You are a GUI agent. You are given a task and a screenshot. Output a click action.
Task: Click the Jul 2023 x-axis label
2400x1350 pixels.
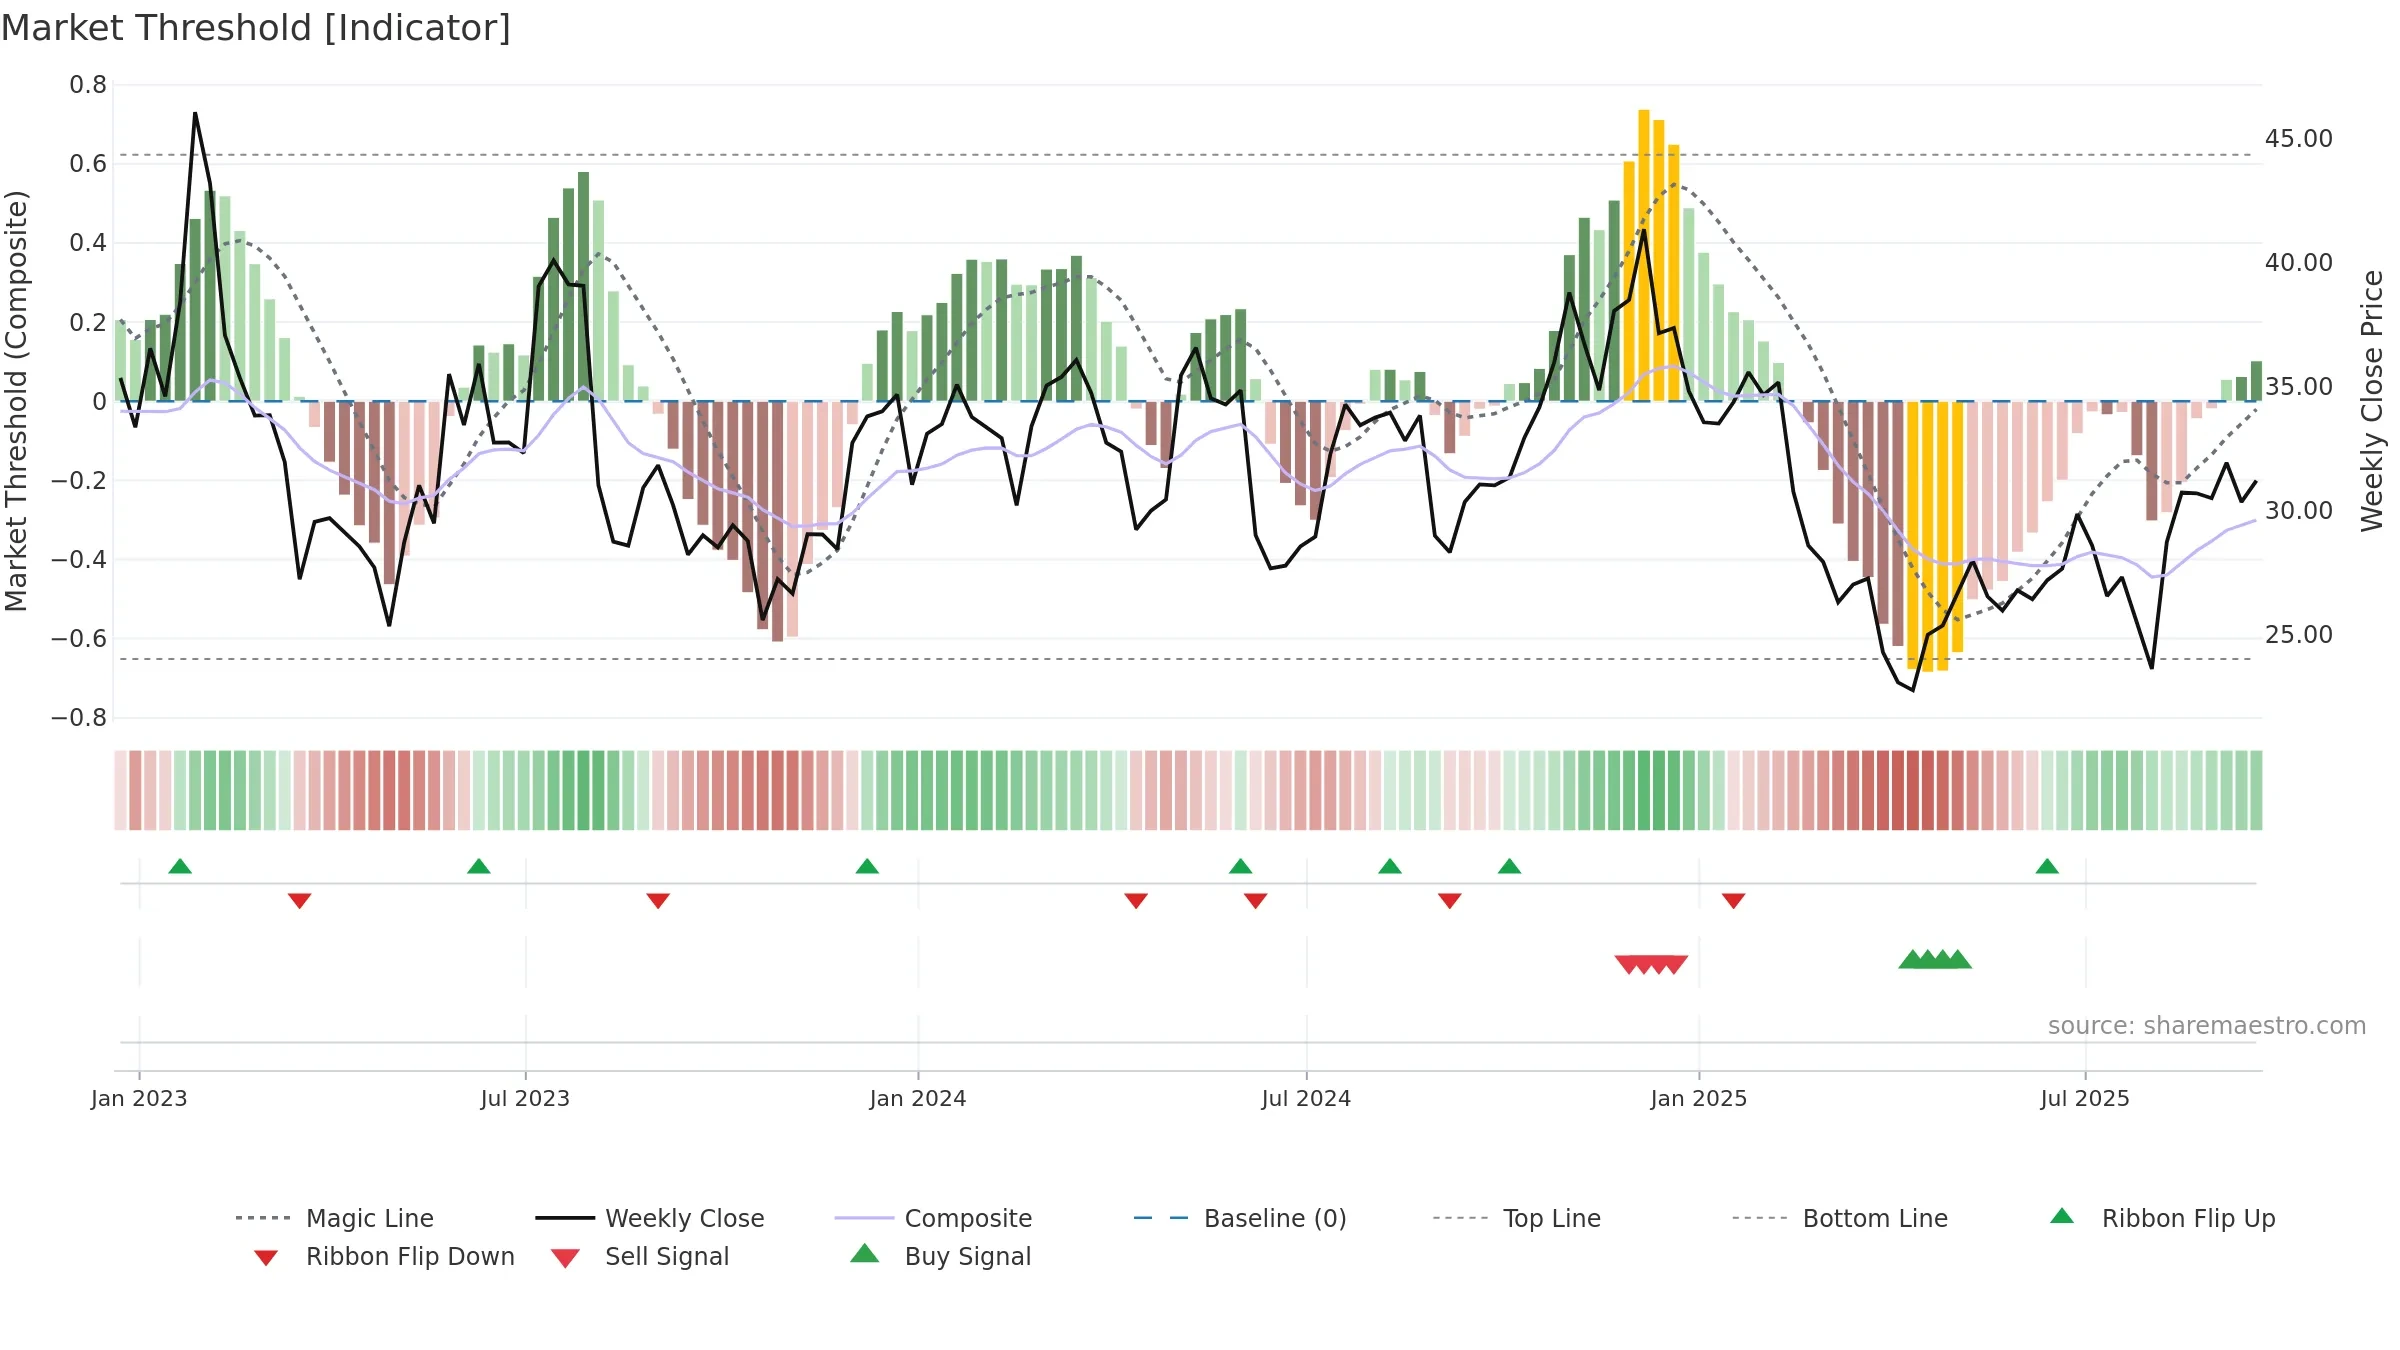(x=525, y=1098)
